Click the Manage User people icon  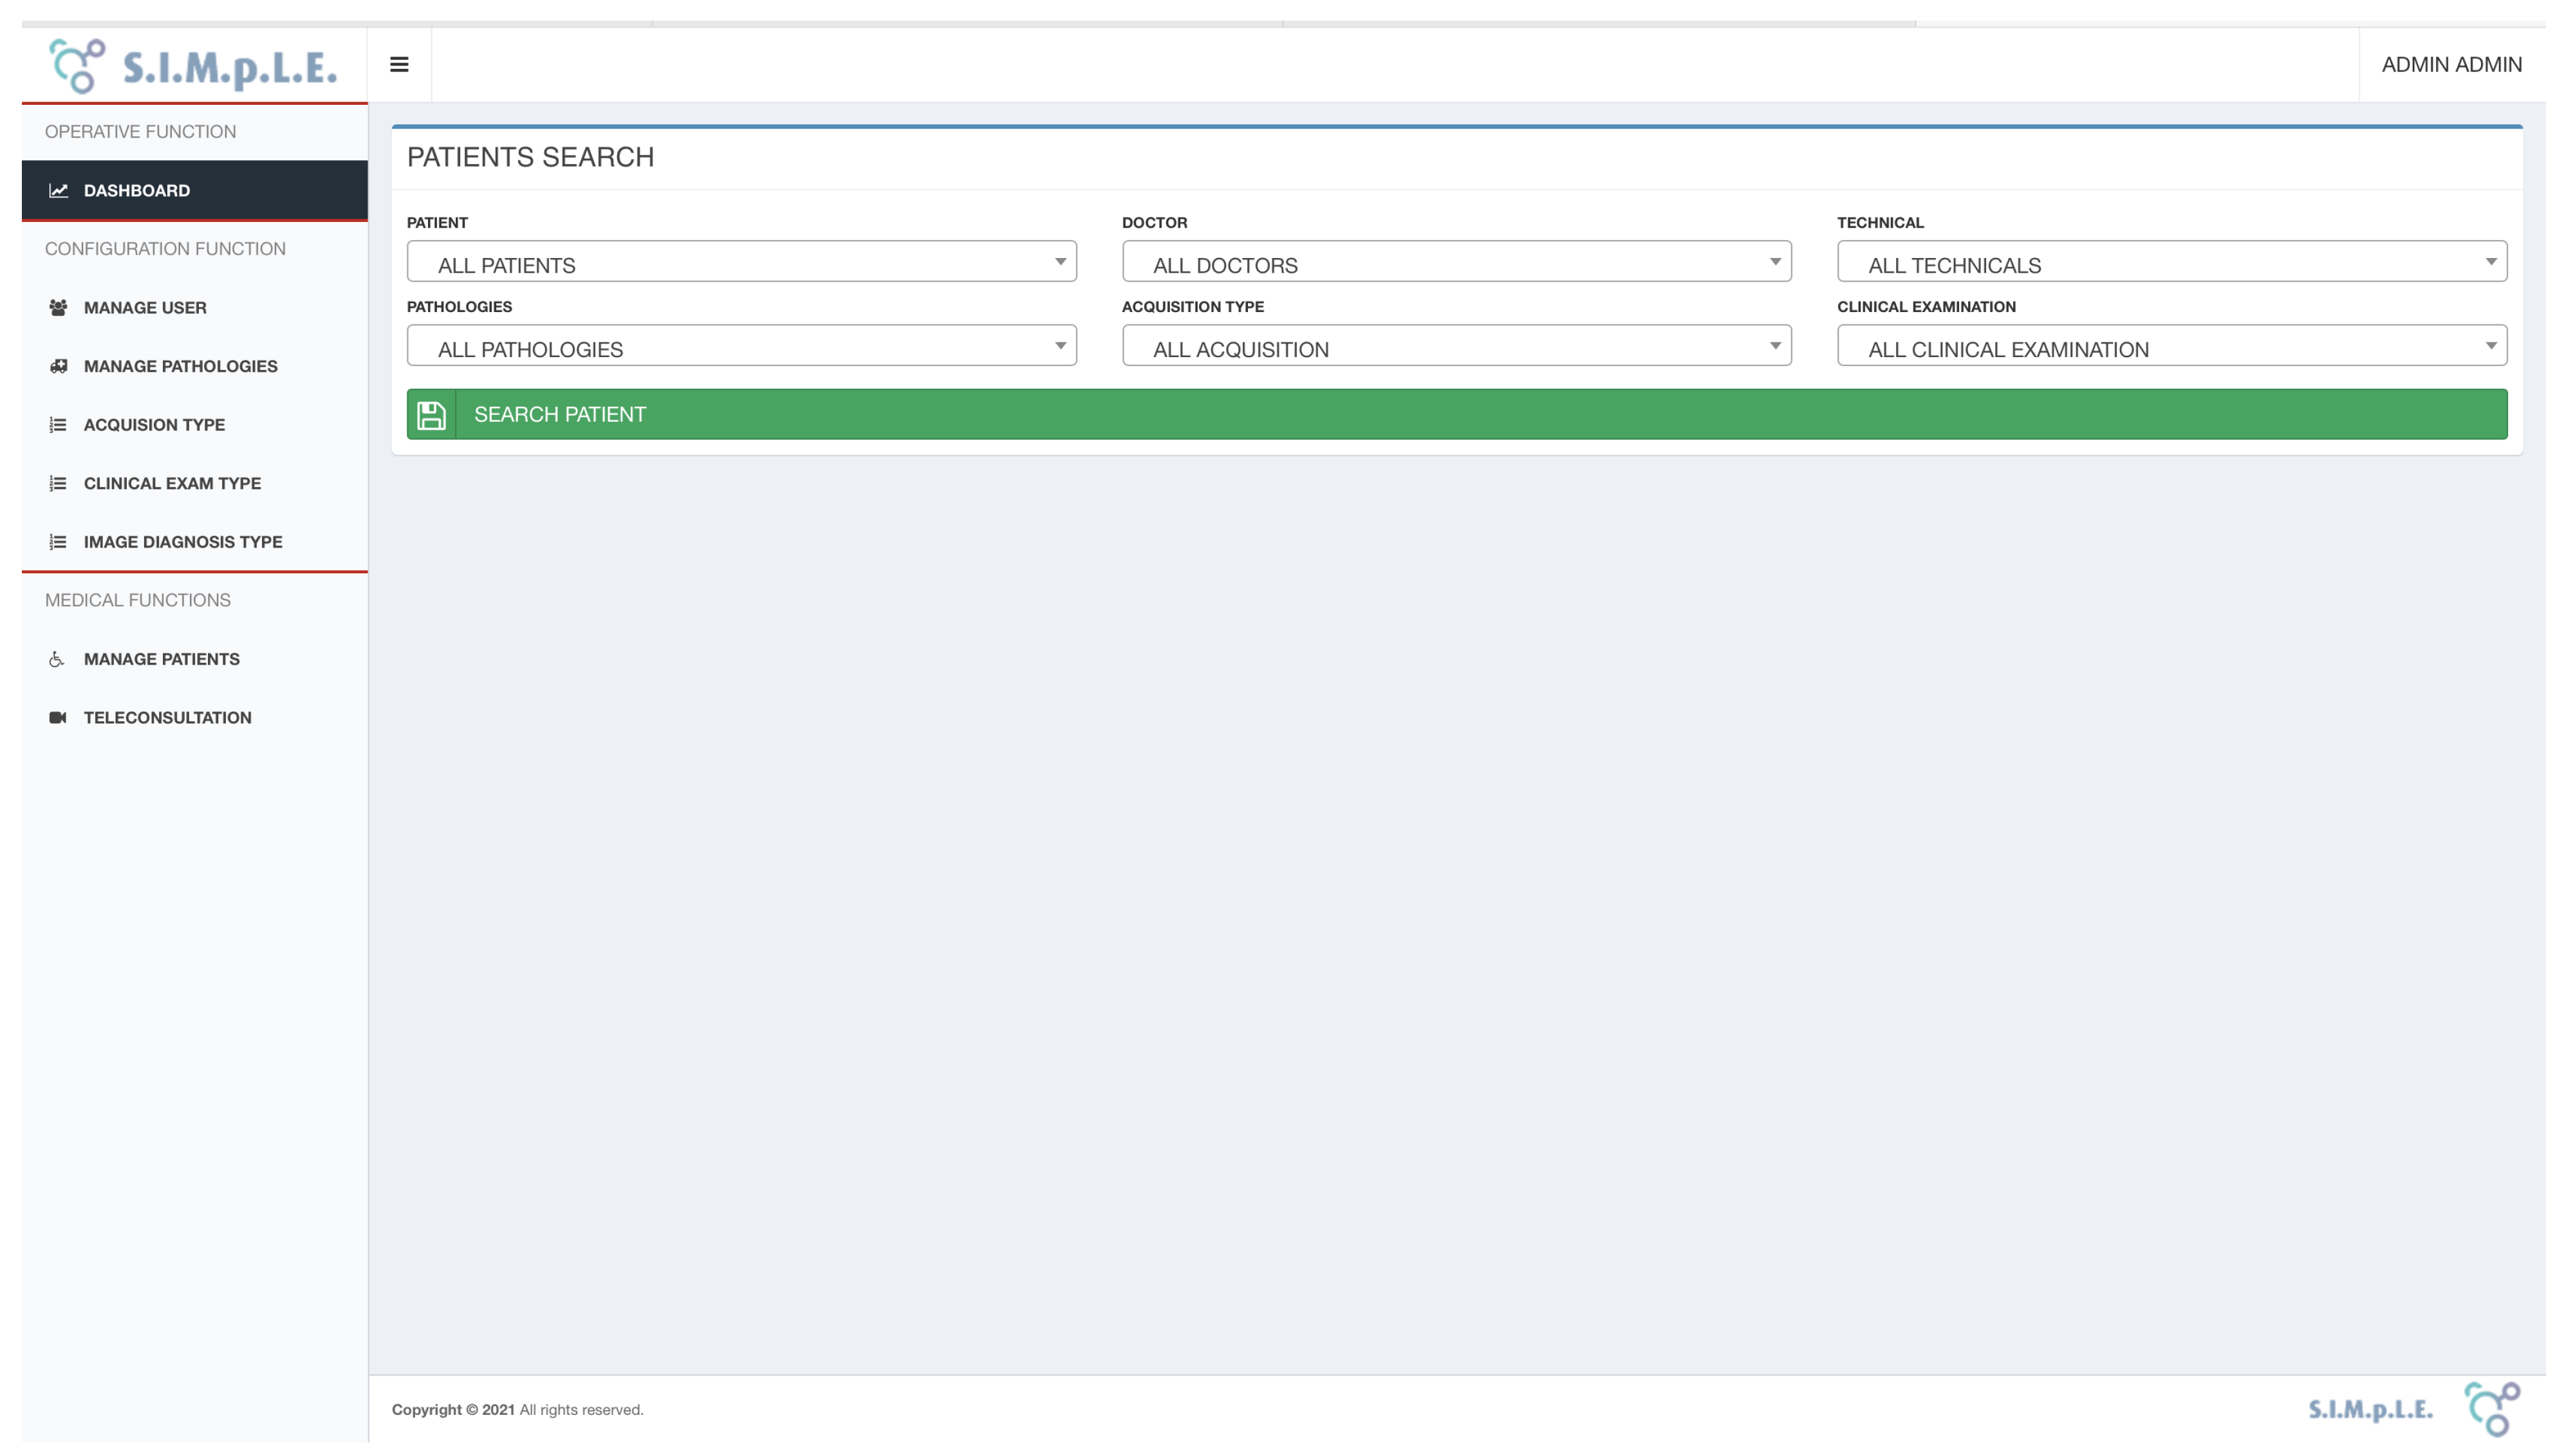(x=58, y=308)
